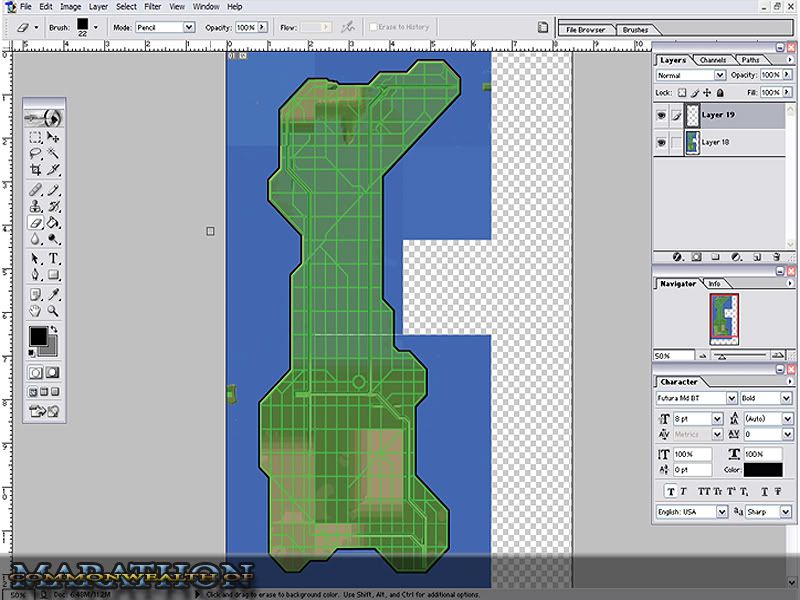Activate the Horizontal Type tool

pyautogui.click(x=53, y=257)
